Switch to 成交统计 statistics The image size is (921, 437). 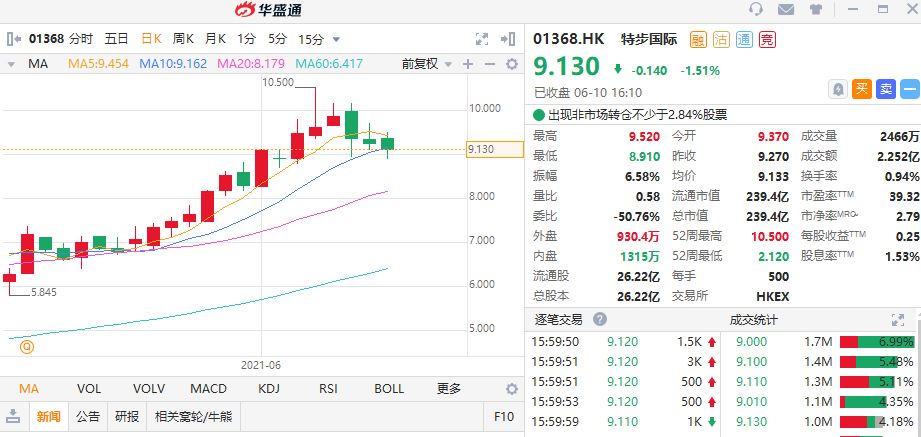pos(754,320)
